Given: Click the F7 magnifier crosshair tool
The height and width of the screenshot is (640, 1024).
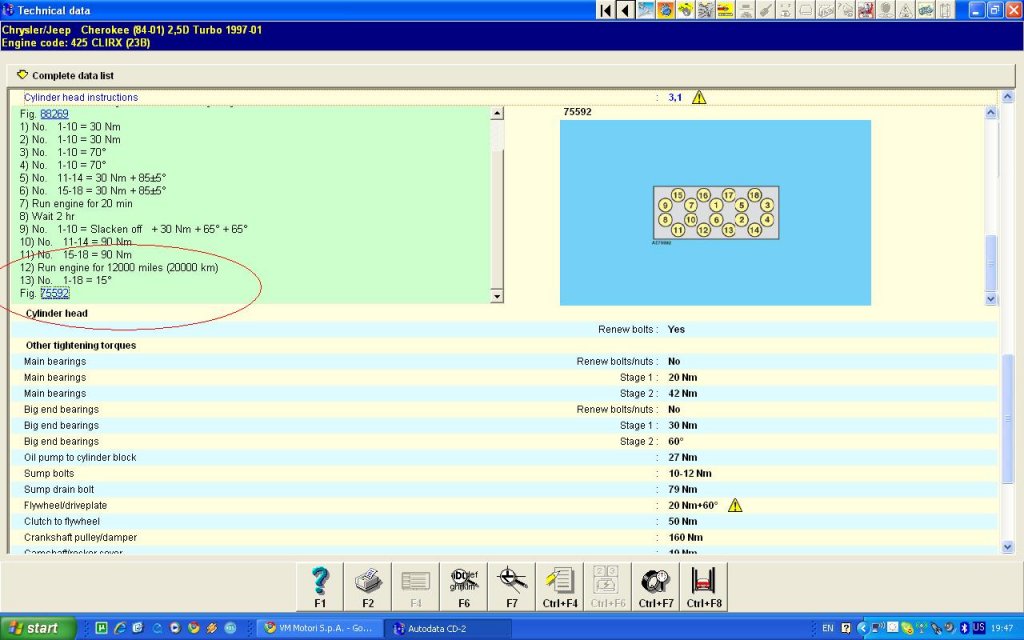Looking at the screenshot, I should [x=512, y=587].
